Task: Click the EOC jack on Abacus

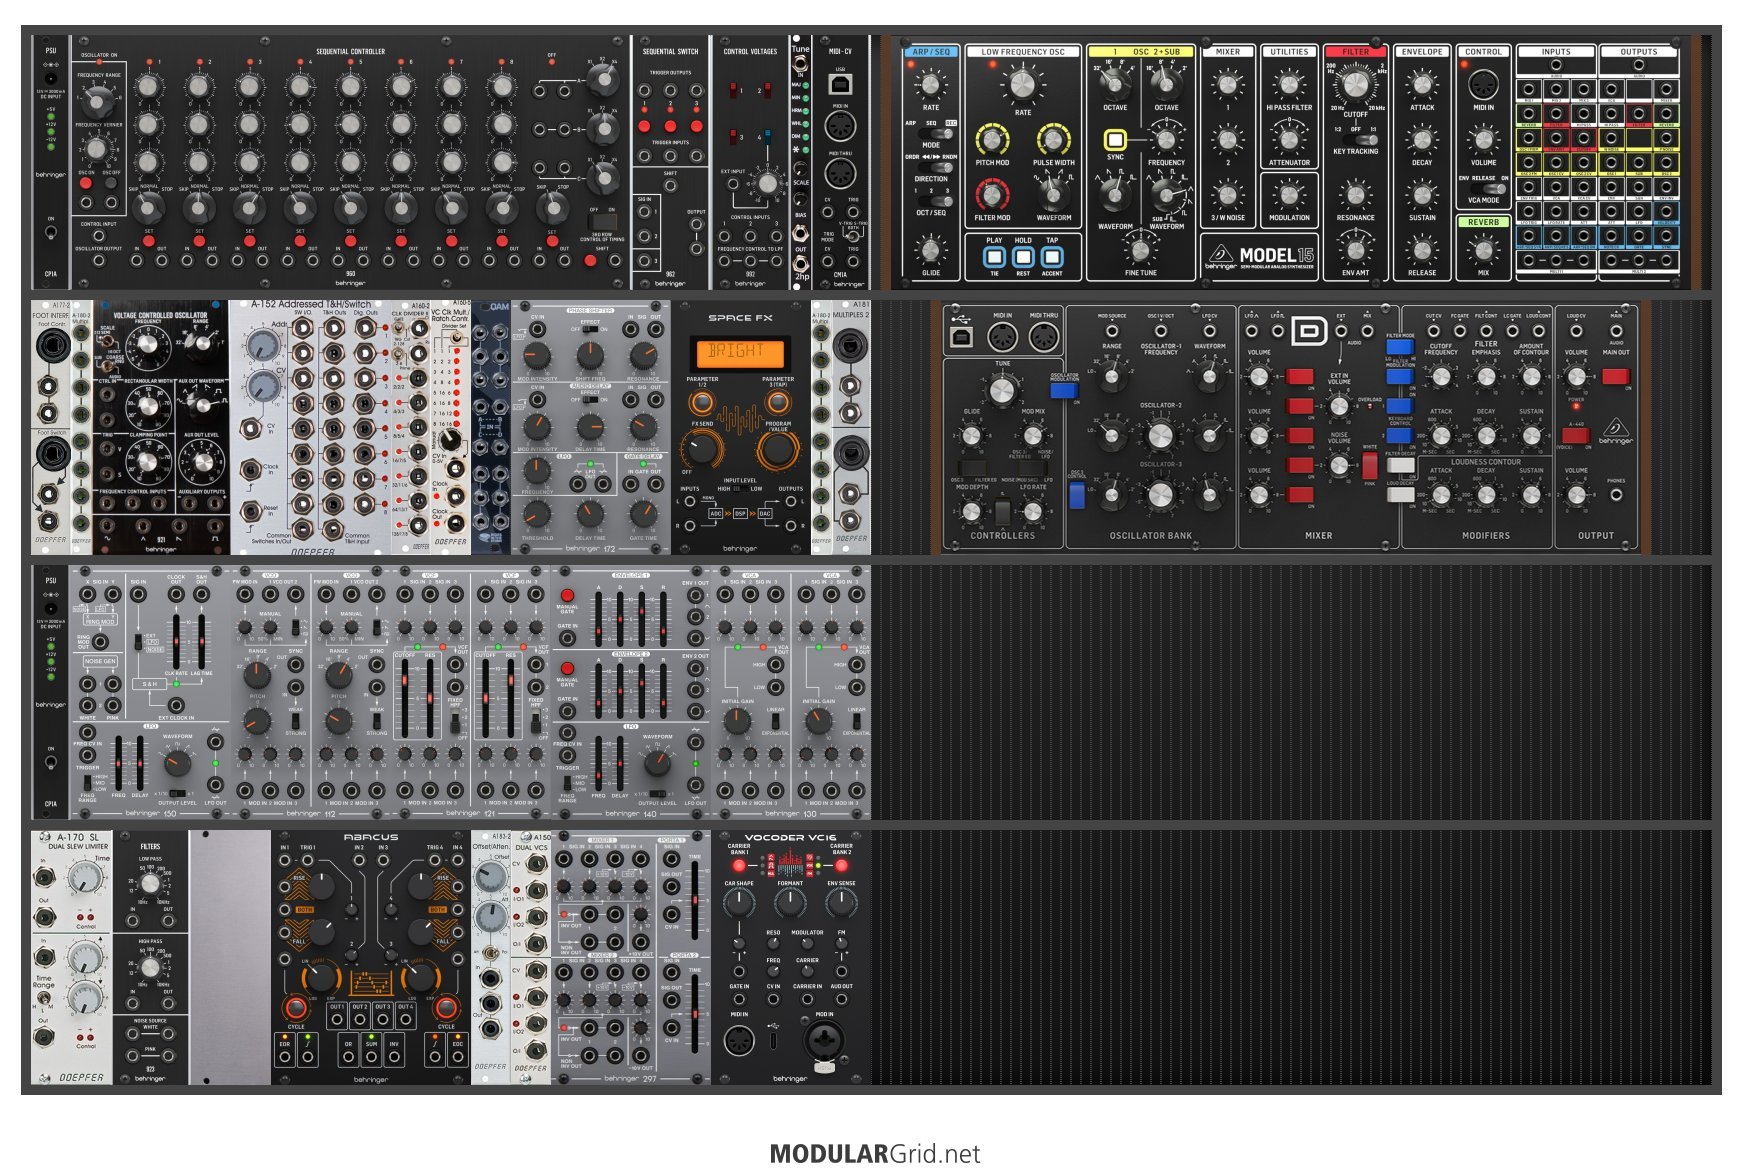Action: 457,1057
